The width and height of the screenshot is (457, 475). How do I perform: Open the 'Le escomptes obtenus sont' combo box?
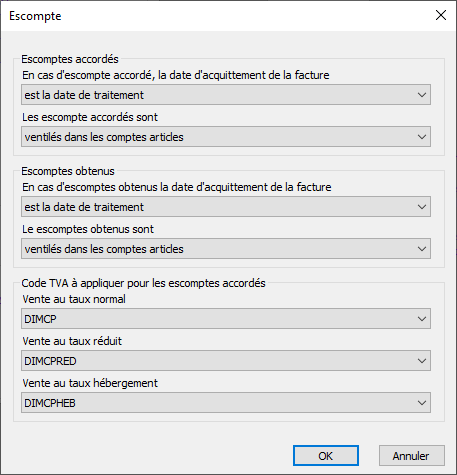[226, 249]
